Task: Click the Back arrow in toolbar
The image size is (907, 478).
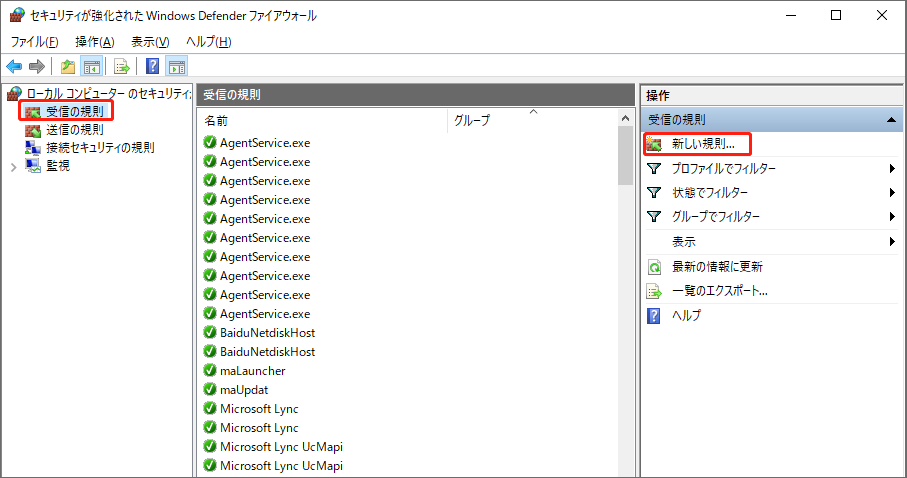Action: (x=14, y=67)
